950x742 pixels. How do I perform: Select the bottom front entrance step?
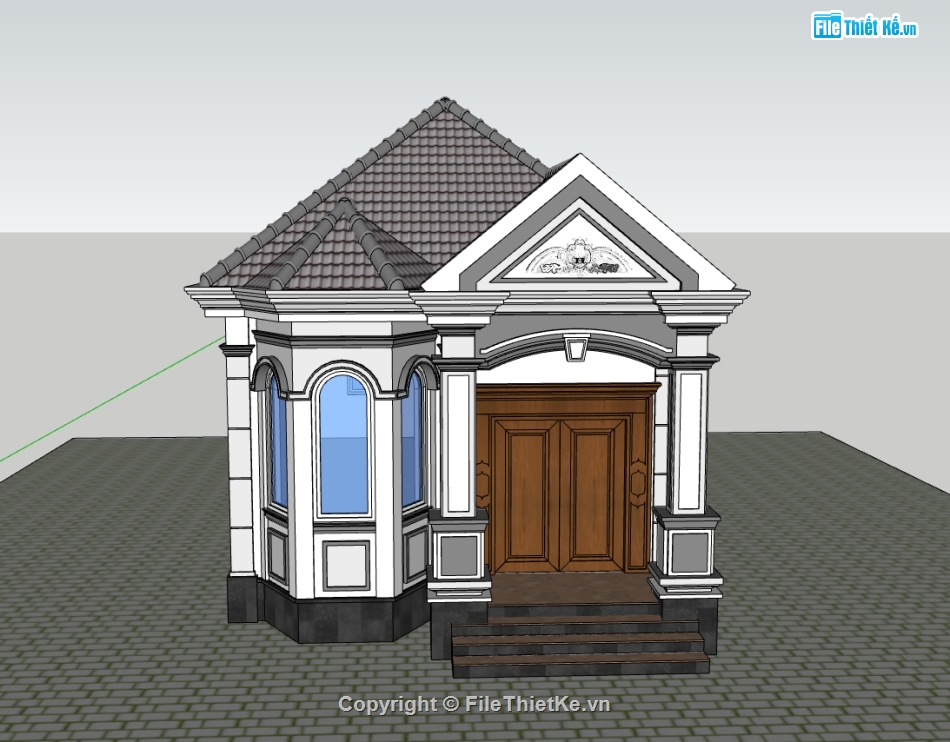pos(580,663)
